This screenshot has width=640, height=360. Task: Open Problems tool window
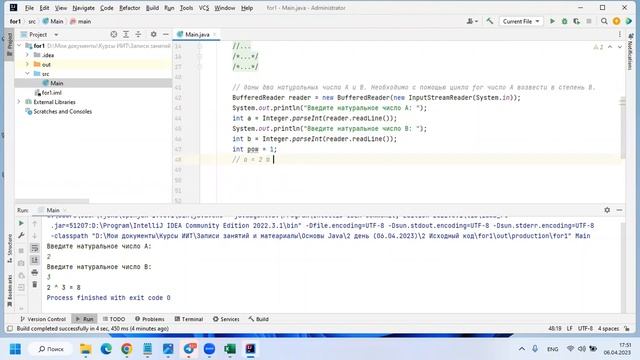pos(150,319)
